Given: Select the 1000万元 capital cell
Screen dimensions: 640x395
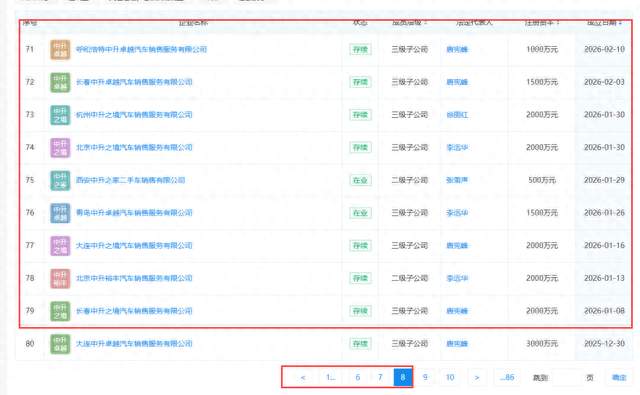Looking at the screenshot, I should coord(542,49).
